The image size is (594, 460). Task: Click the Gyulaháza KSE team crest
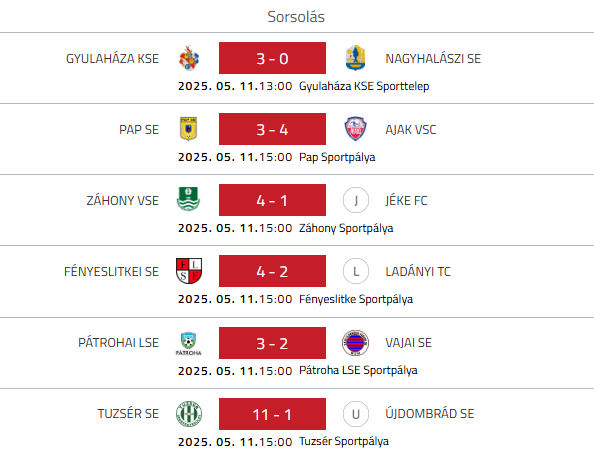189,58
